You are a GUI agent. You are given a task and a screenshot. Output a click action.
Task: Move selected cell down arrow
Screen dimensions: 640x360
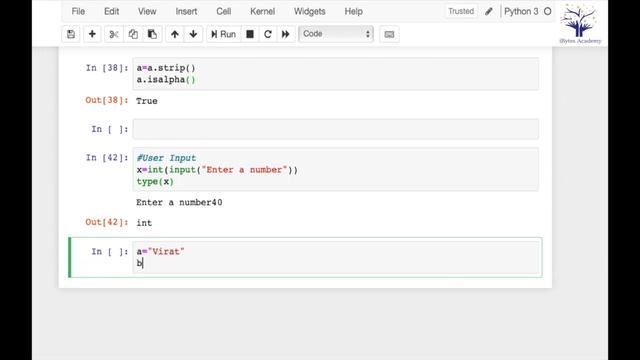click(x=193, y=34)
